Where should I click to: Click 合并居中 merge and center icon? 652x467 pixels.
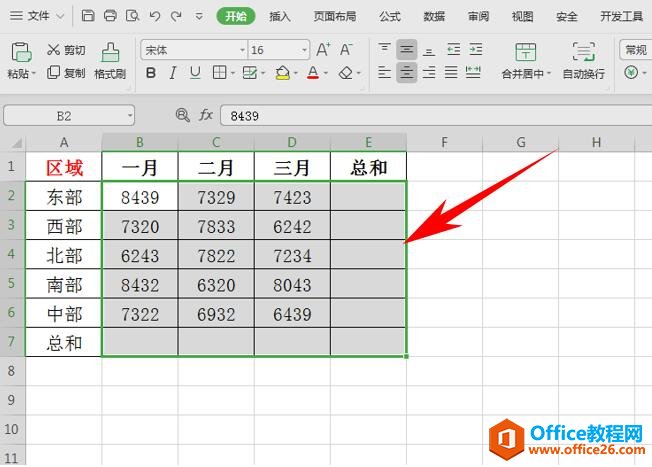[x=525, y=52]
